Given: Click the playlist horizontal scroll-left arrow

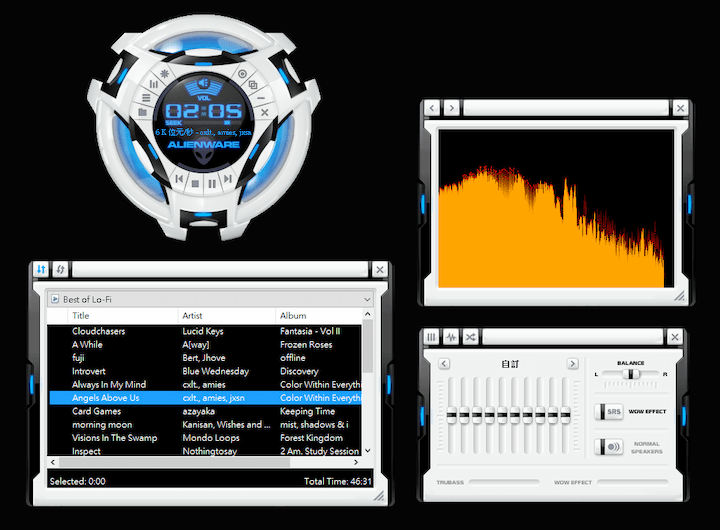Looking at the screenshot, I should click(53, 462).
